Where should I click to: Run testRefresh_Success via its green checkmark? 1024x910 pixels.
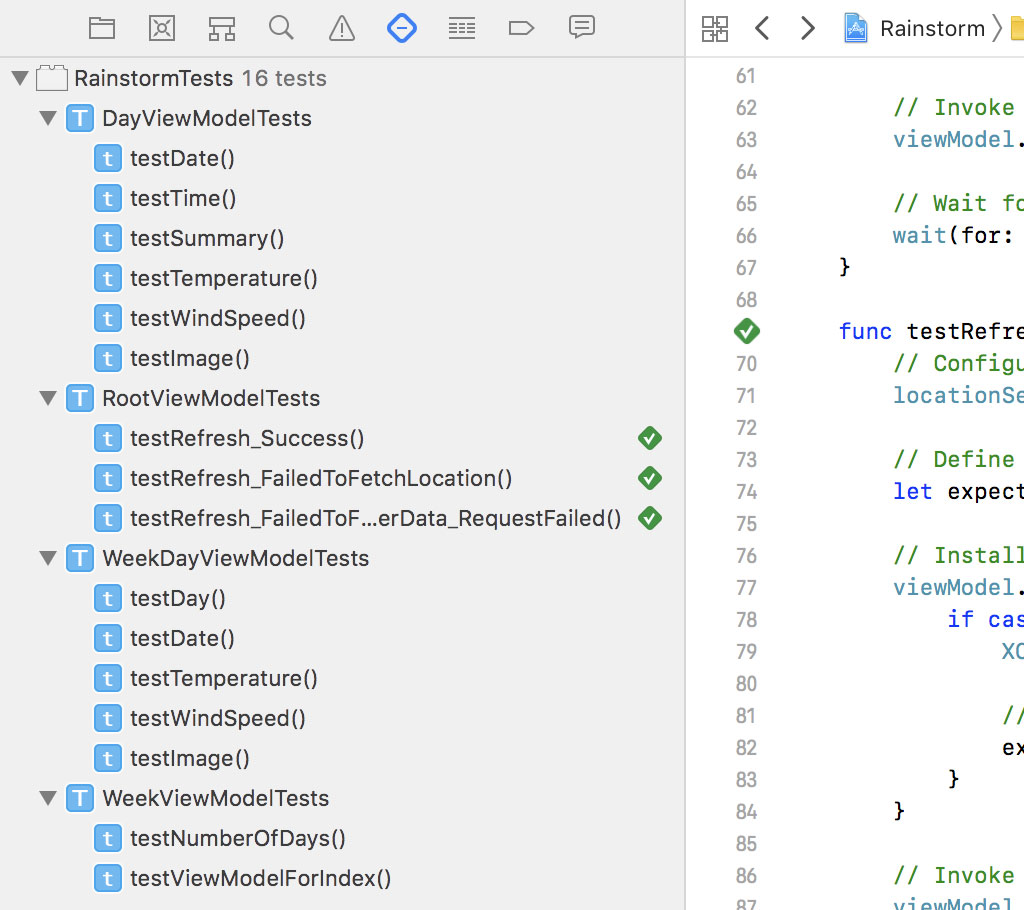650,438
